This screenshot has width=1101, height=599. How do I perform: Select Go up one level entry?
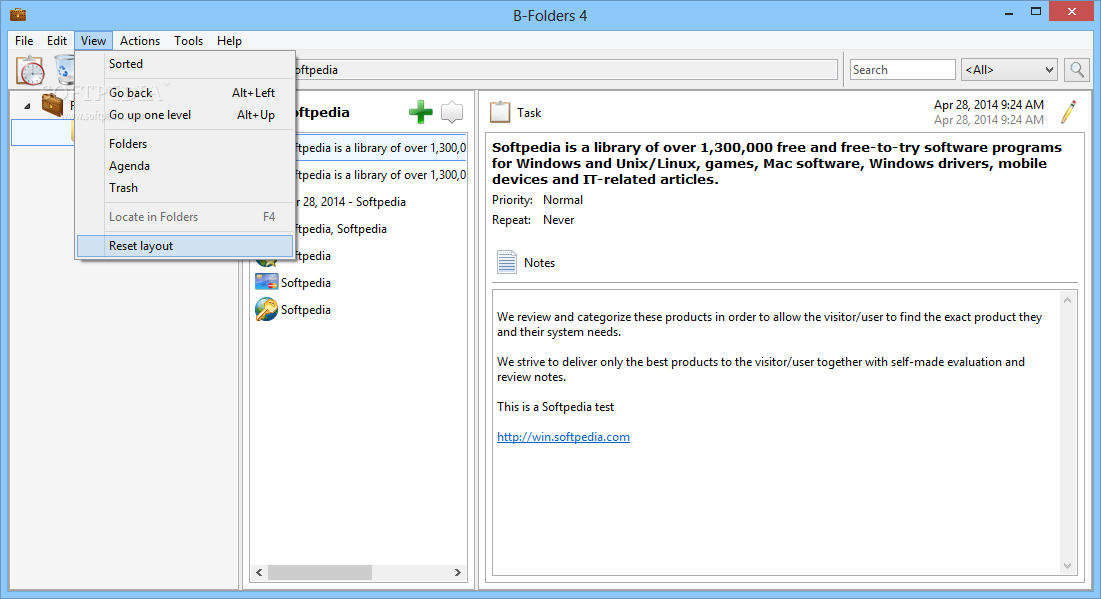[x=185, y=114]
